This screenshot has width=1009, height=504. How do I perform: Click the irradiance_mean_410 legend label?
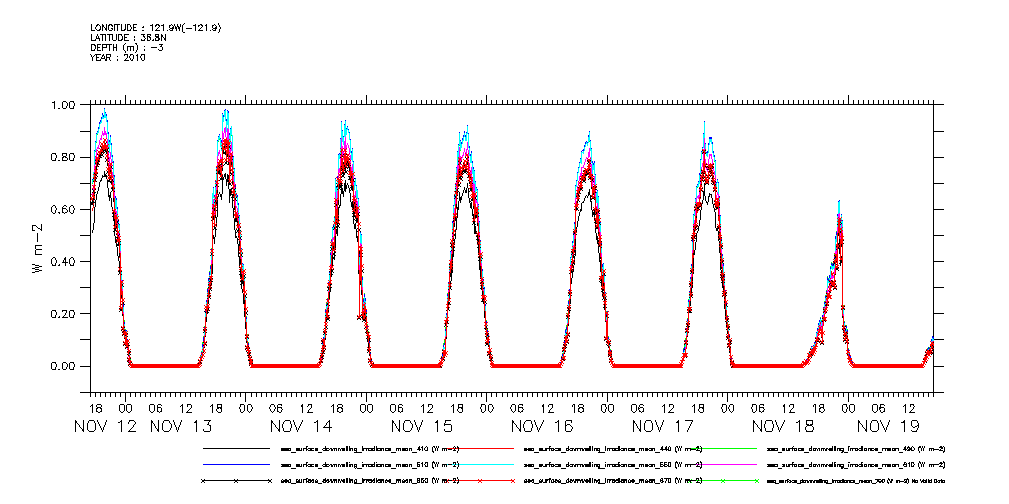[x=369, y=449]
